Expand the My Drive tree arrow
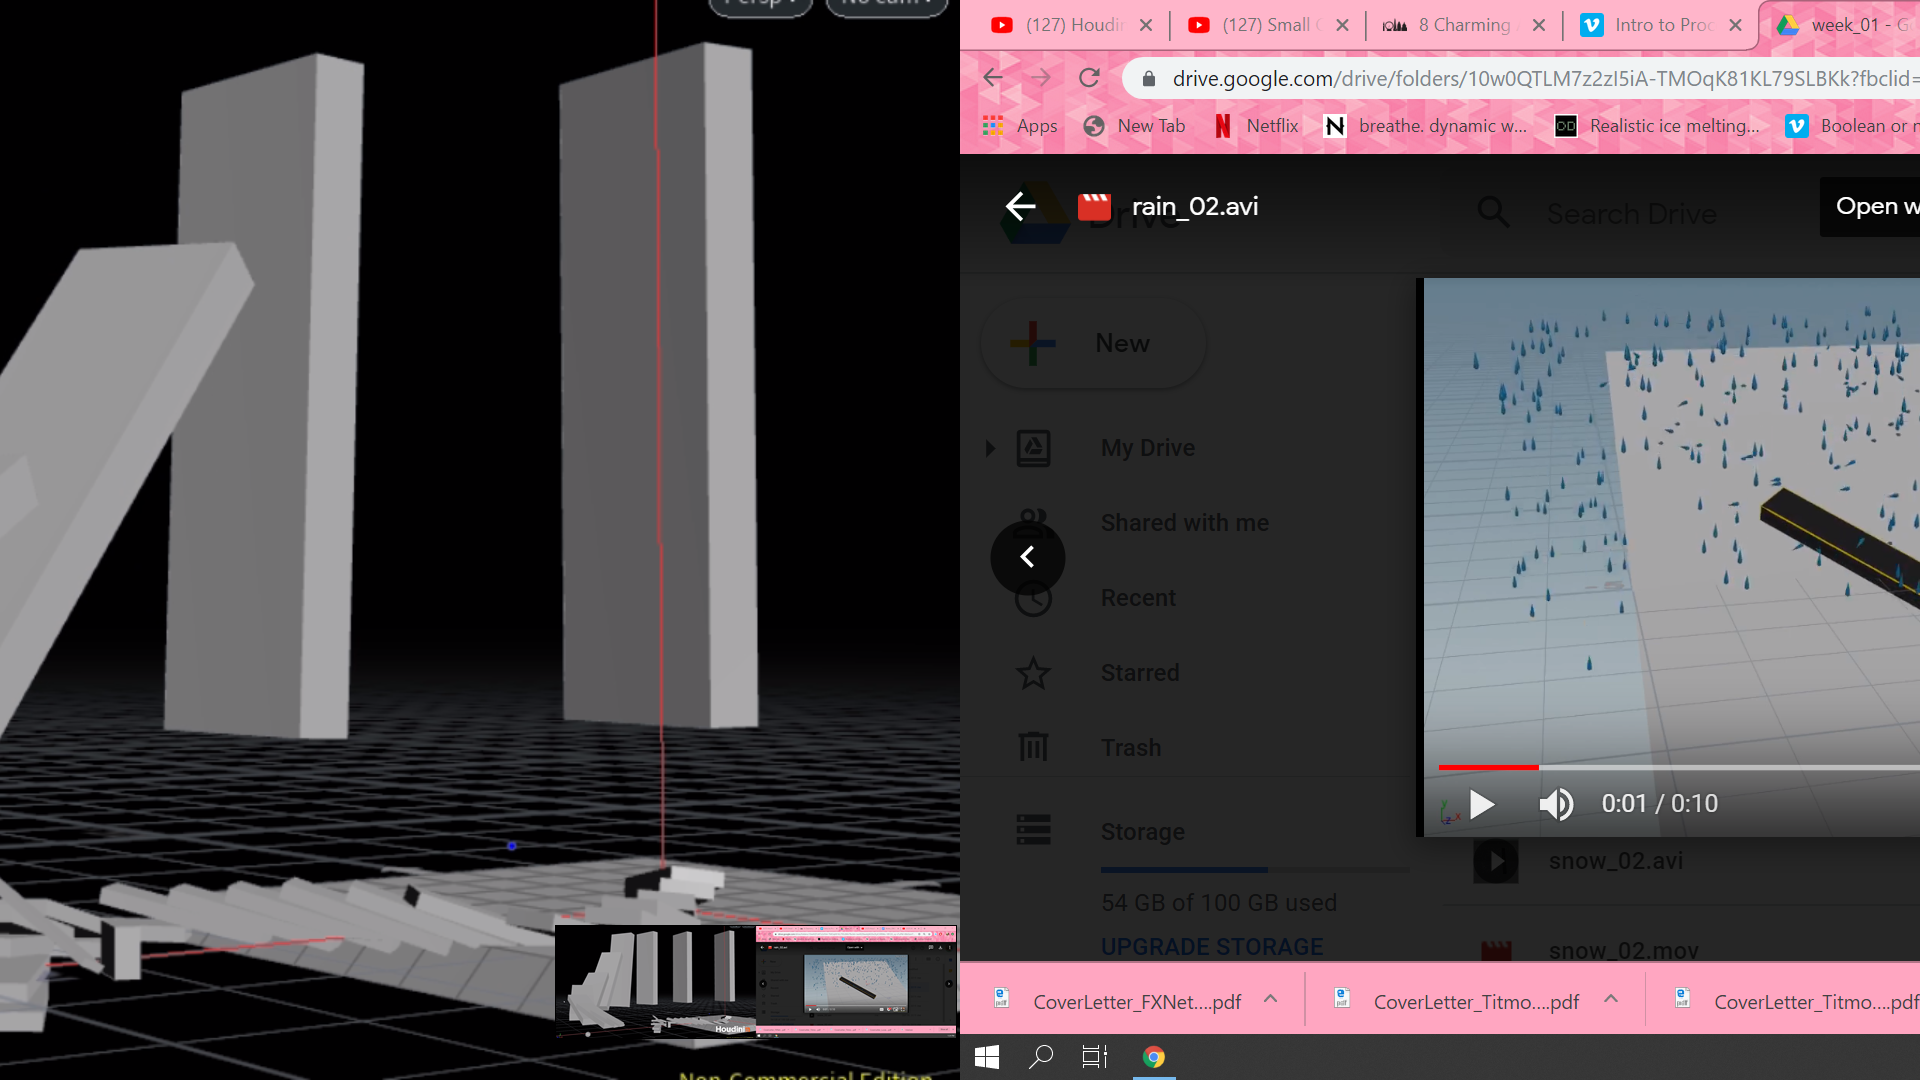1920x1080 pixels. pos(990,448)
